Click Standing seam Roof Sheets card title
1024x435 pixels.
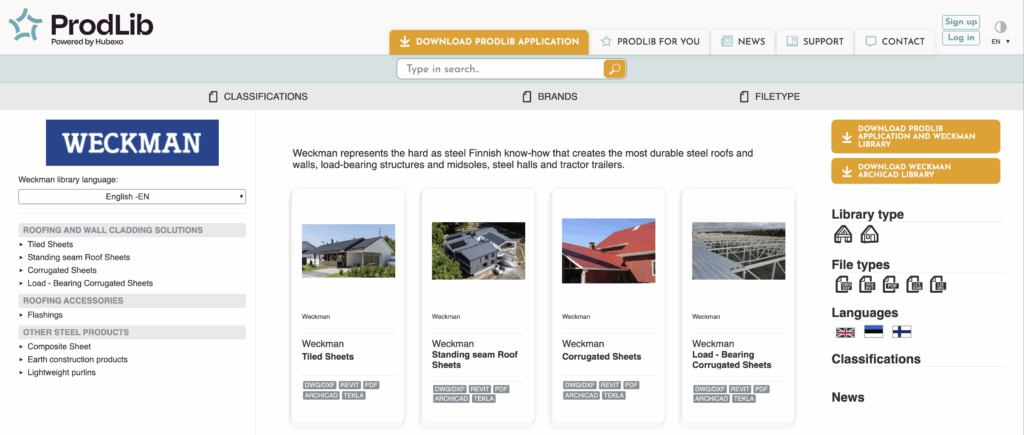475,360
